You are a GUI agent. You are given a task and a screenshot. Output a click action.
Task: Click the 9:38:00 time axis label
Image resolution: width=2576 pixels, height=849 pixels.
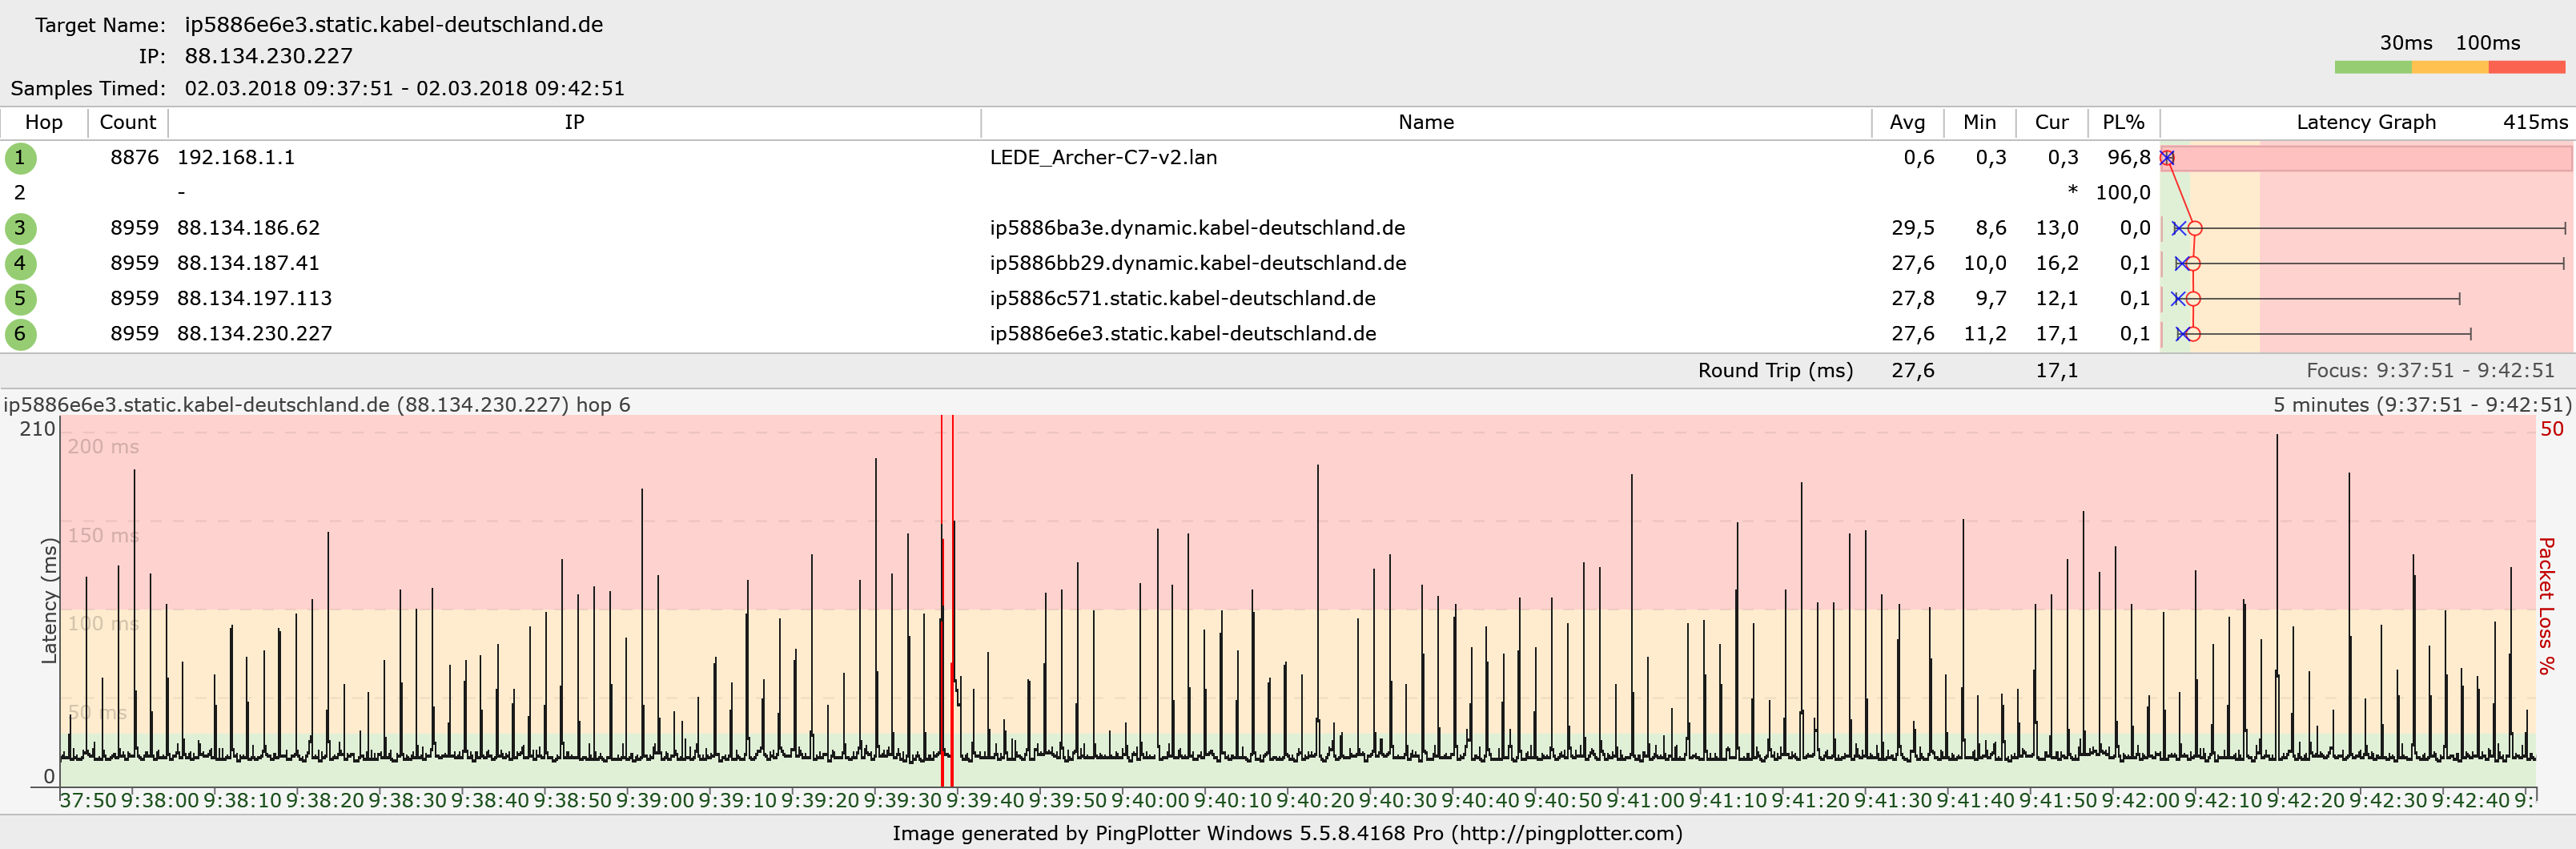[x=160, y=801]
